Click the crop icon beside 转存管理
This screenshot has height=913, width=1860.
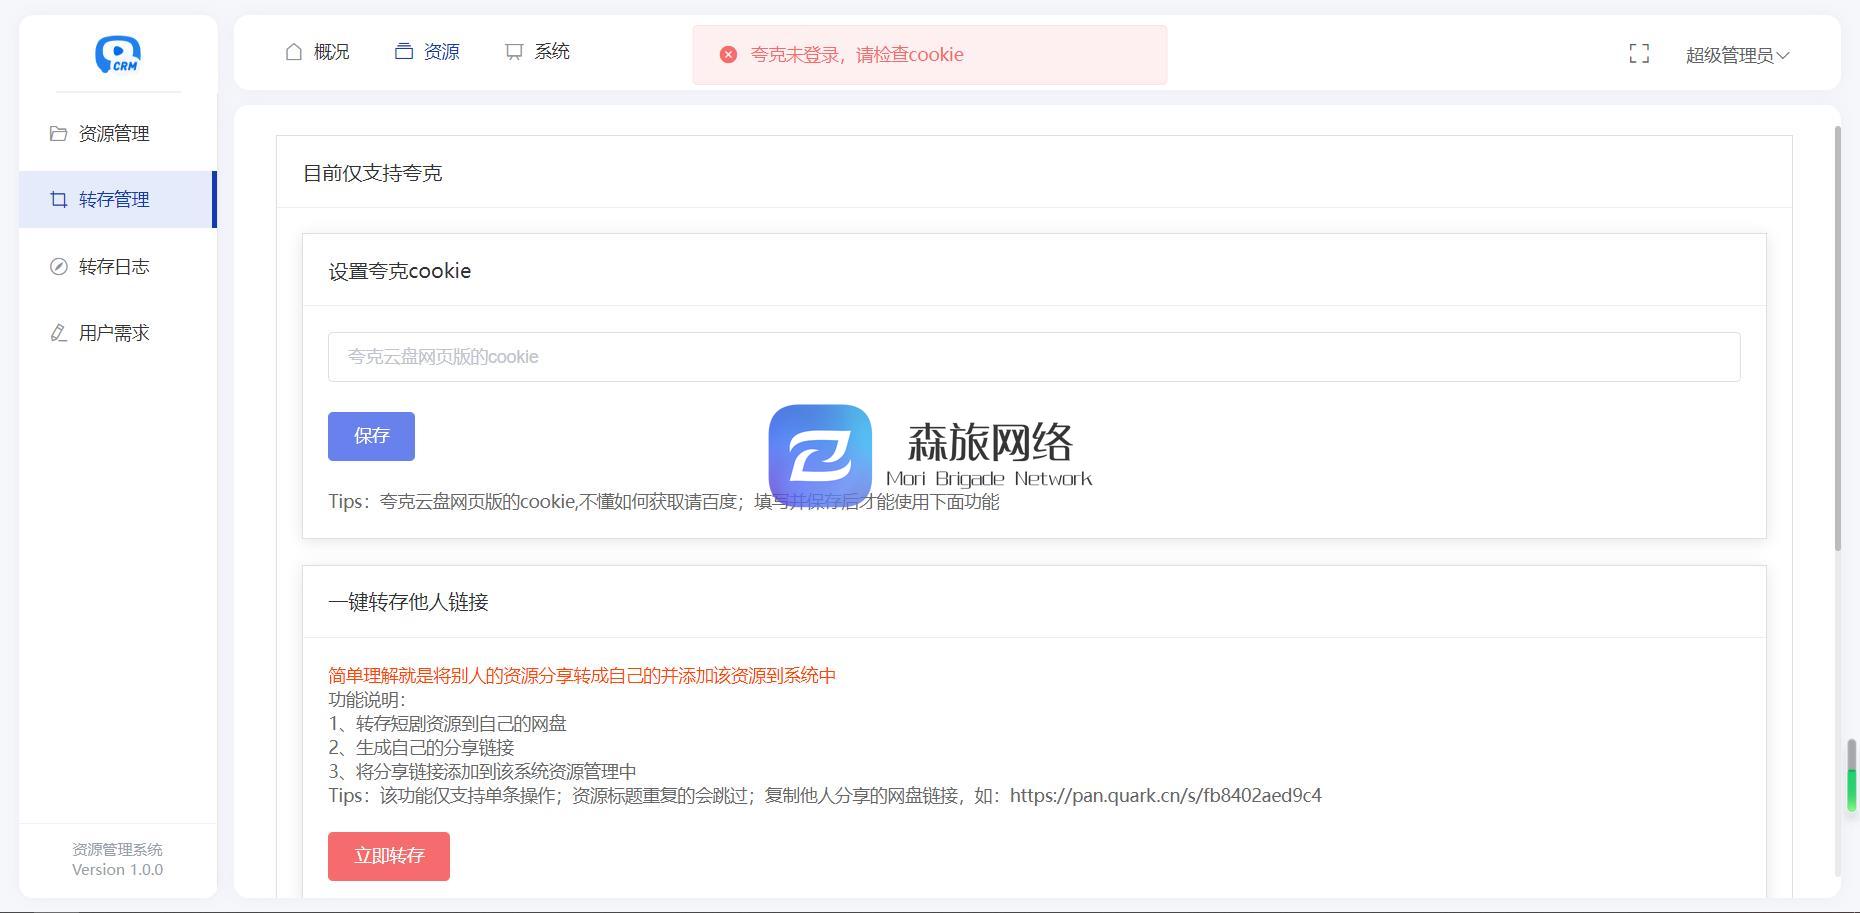point(59,199)
